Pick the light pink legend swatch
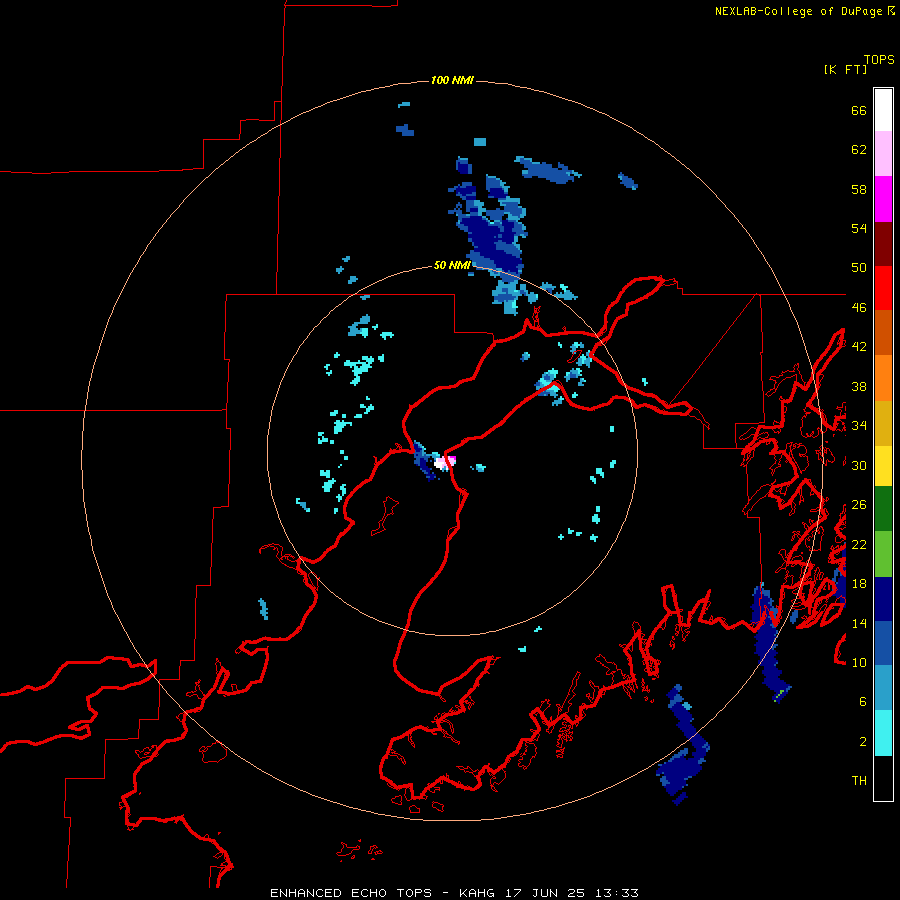Viewport: 900px width, 900px height. tap(883, 153)
